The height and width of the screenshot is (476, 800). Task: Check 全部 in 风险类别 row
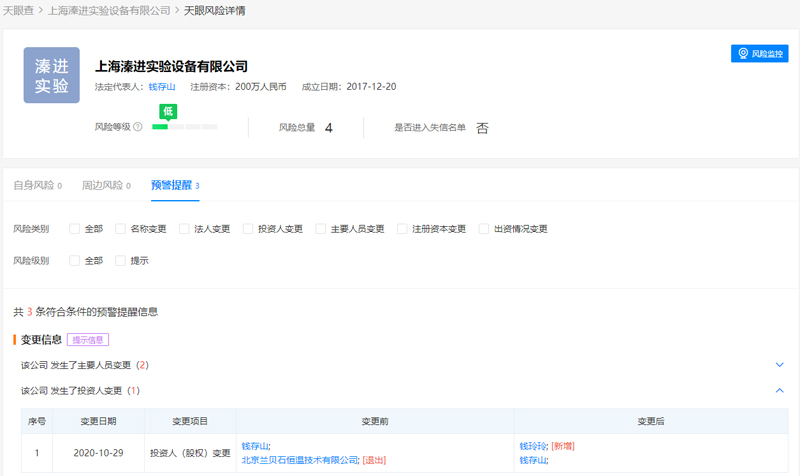(x=74, y=229)
